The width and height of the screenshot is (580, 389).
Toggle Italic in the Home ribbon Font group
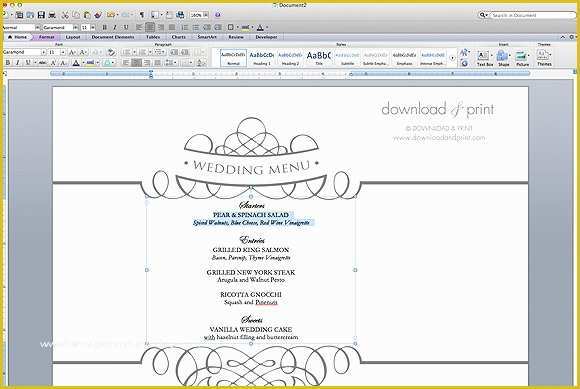coord(17,63)
